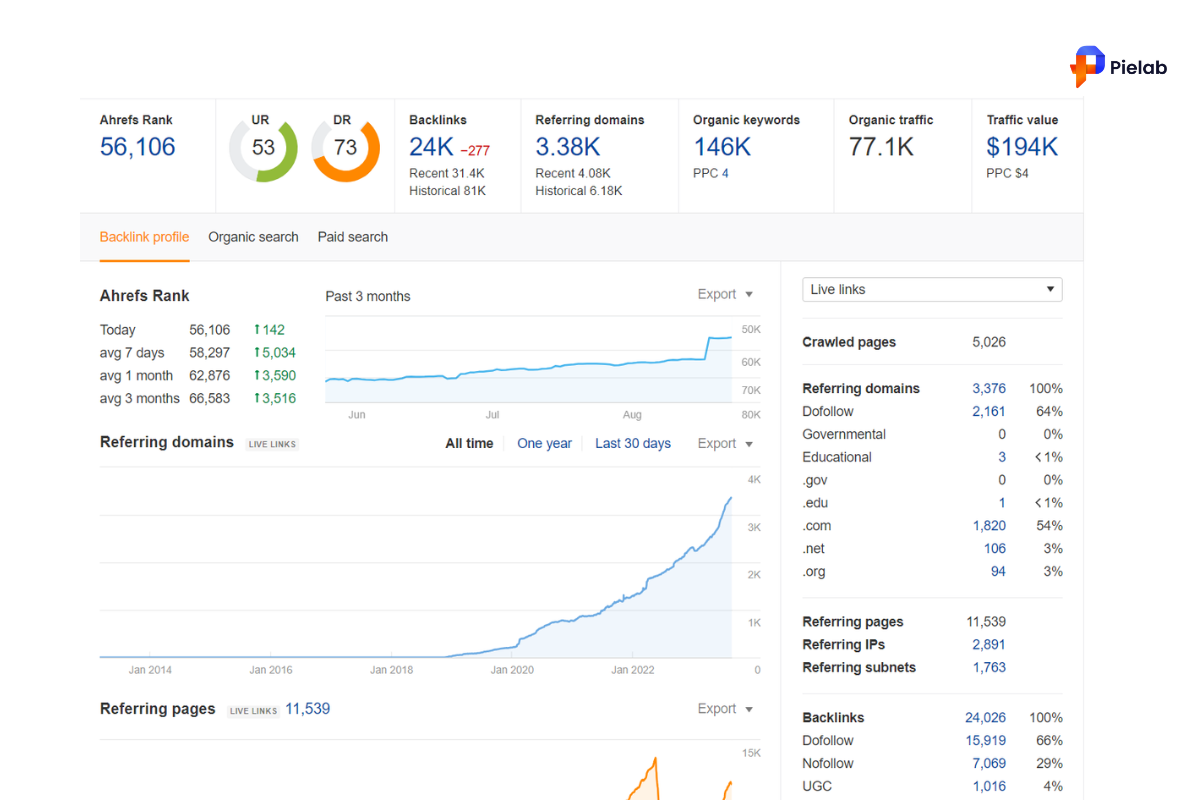
Task: Click the backlinks change -277
Action: pos(475,151)
